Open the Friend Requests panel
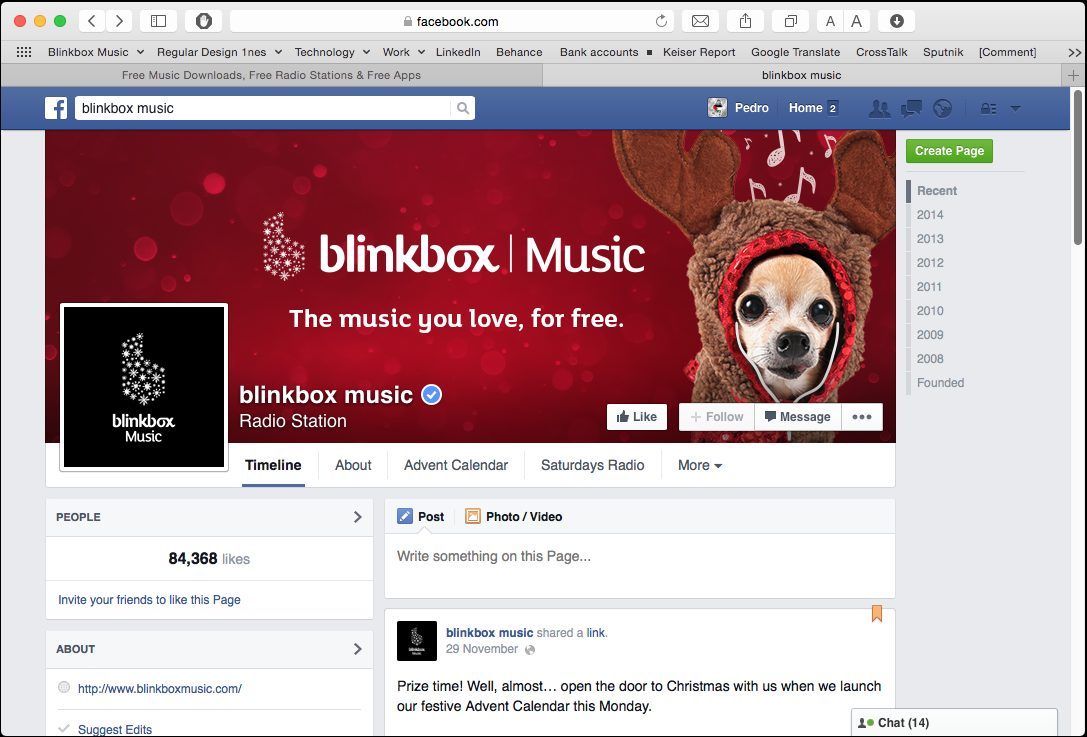 pyautogui.click(x=879, y=107)
